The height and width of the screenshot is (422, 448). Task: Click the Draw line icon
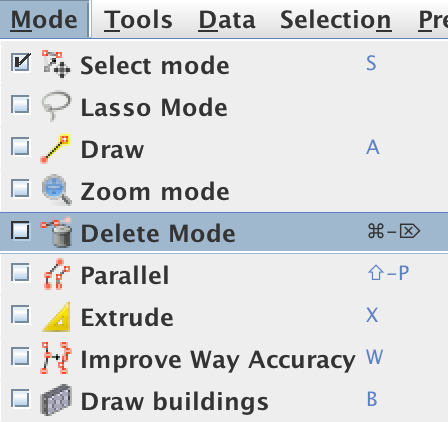coord(55,149)
